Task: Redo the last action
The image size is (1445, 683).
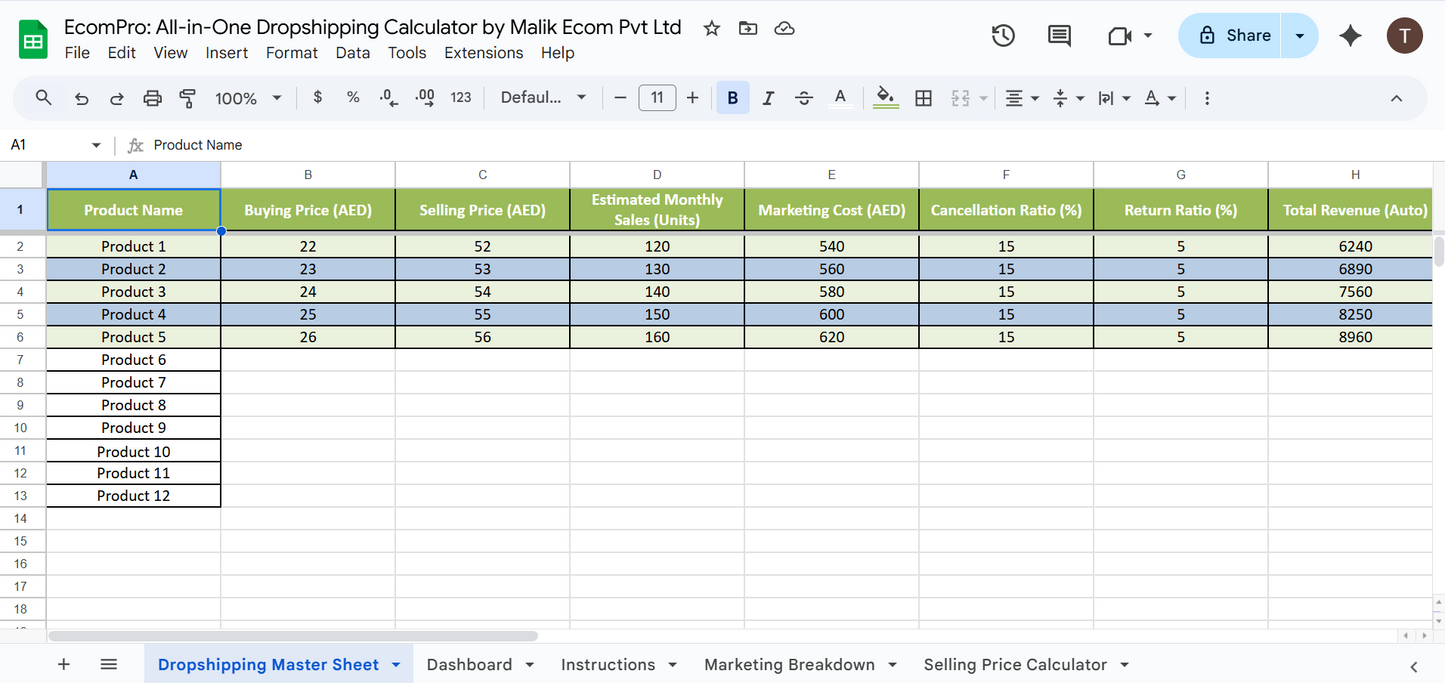Action: pyautogui.click(x=117, y=98)
